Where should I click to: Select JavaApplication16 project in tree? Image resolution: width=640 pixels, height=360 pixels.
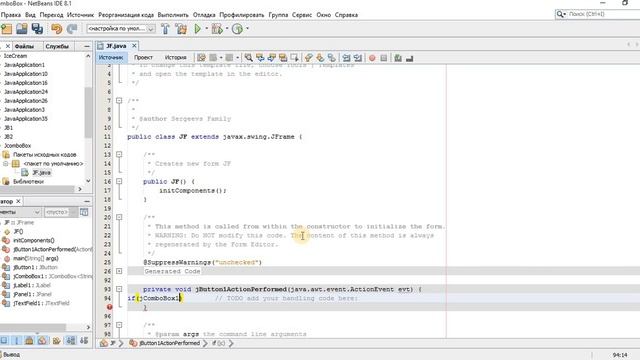point(26,83)
